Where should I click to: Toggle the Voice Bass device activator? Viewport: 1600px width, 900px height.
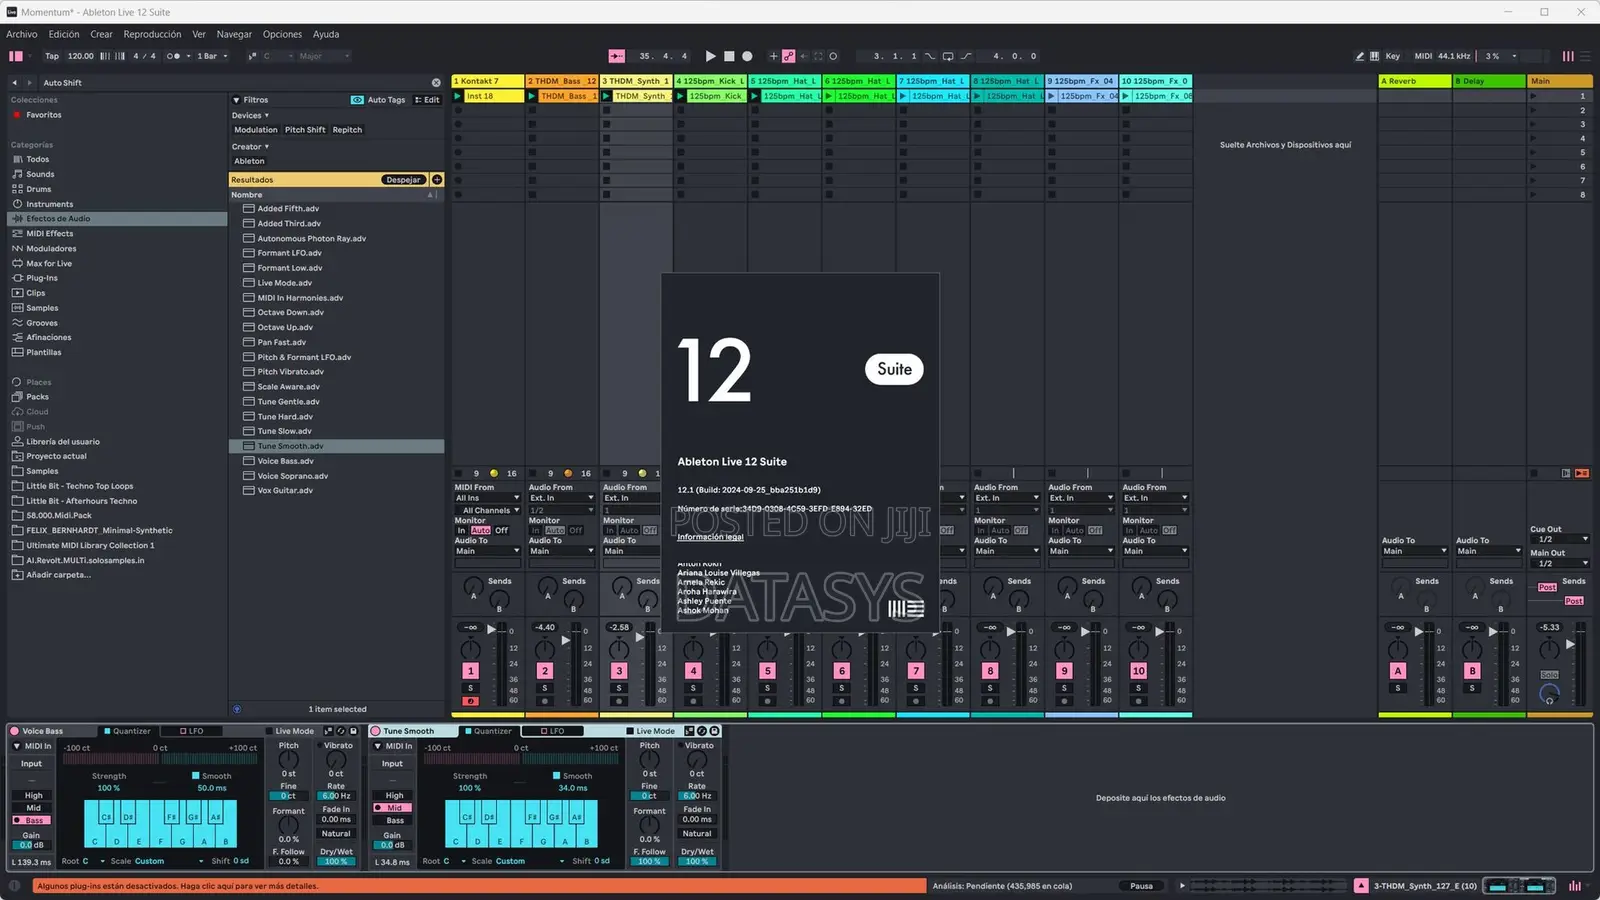tap(14, 731)
